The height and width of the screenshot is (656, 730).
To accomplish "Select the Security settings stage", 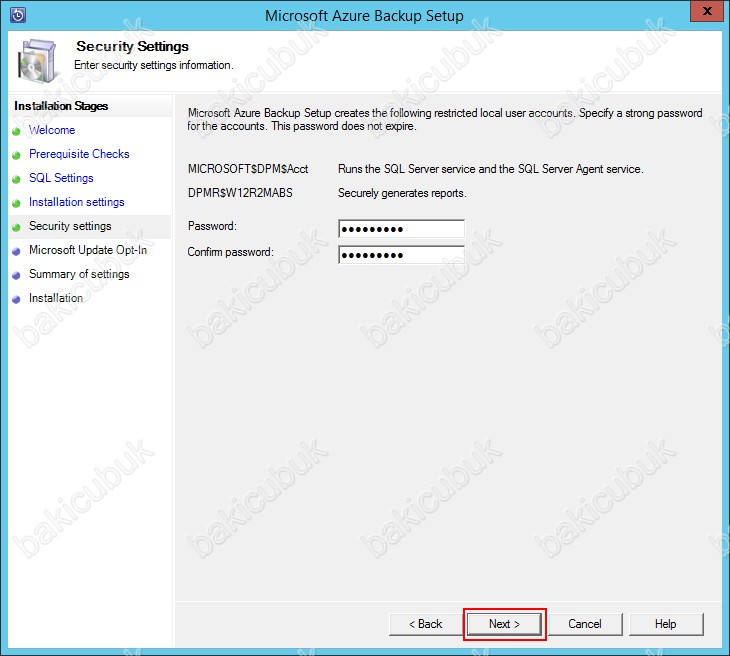I will [70, 226].
